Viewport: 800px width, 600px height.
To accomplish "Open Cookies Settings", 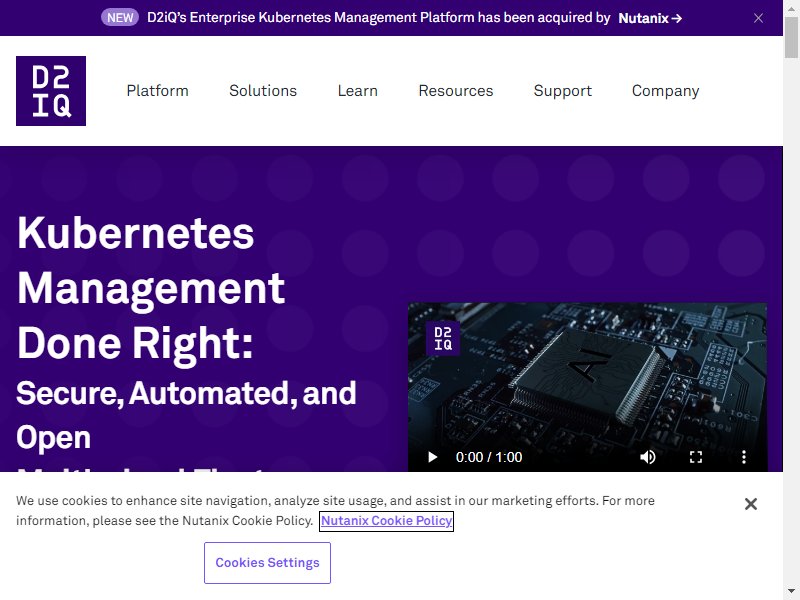I will point(267,563).
